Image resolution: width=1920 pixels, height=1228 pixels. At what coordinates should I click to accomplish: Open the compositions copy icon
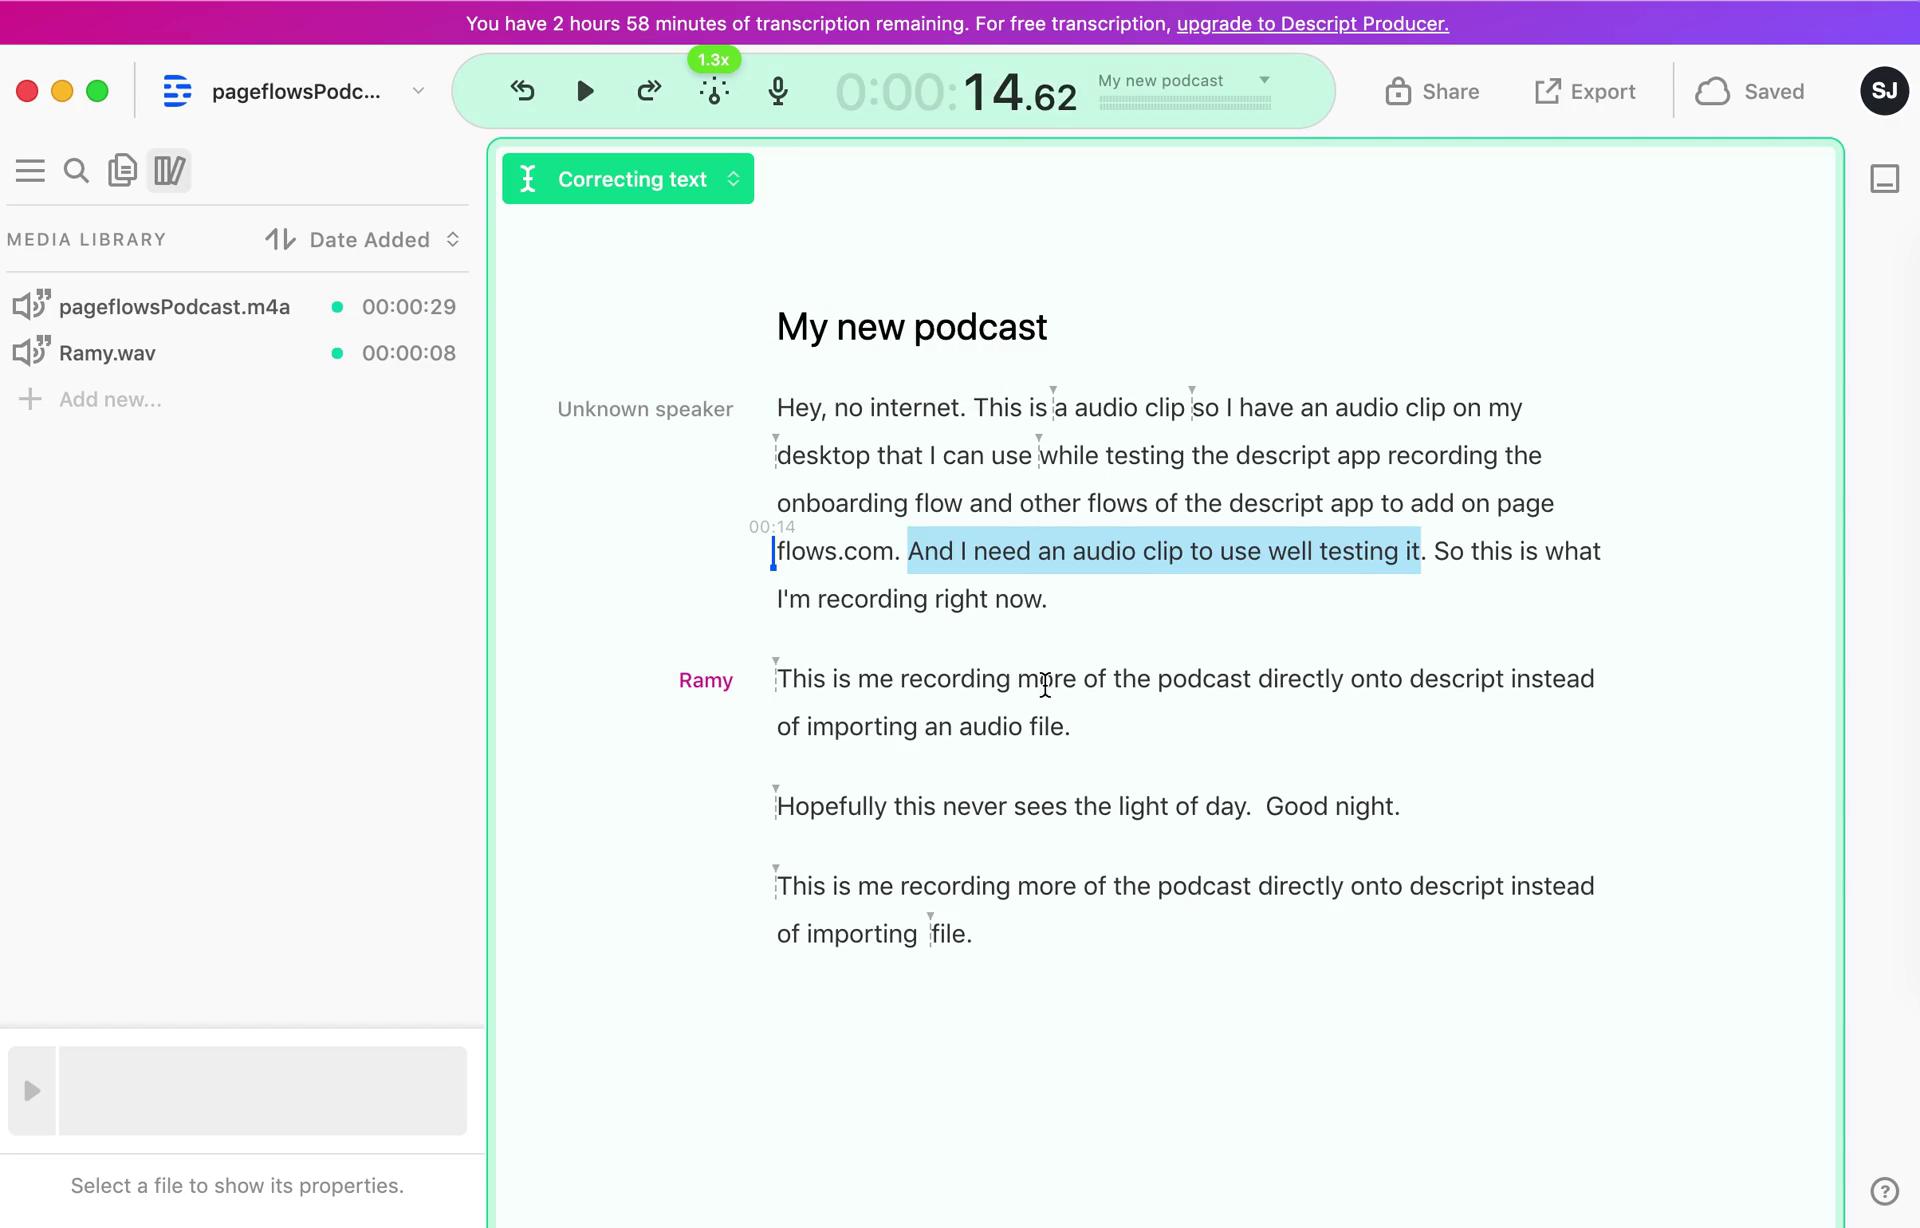[122, 170]
